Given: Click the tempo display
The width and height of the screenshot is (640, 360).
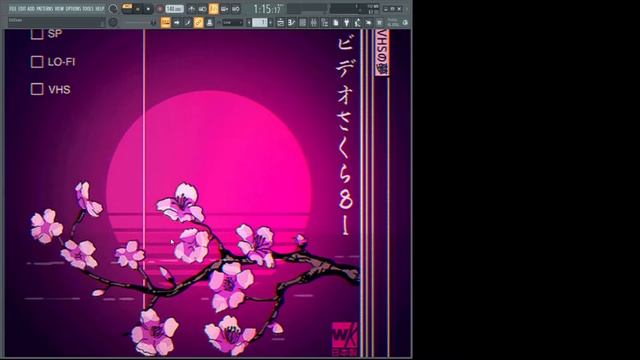Looking at the screenshot, I should (x=174, y=9).
